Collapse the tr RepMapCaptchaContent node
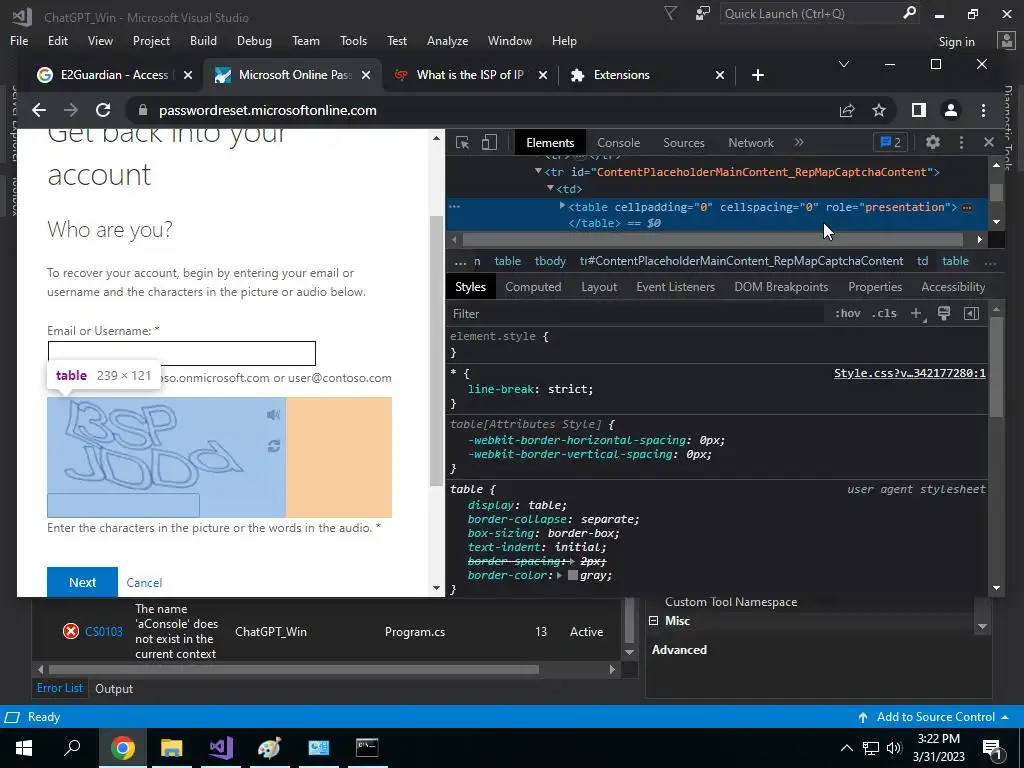The image size is (1024, 768). point(538,171)
